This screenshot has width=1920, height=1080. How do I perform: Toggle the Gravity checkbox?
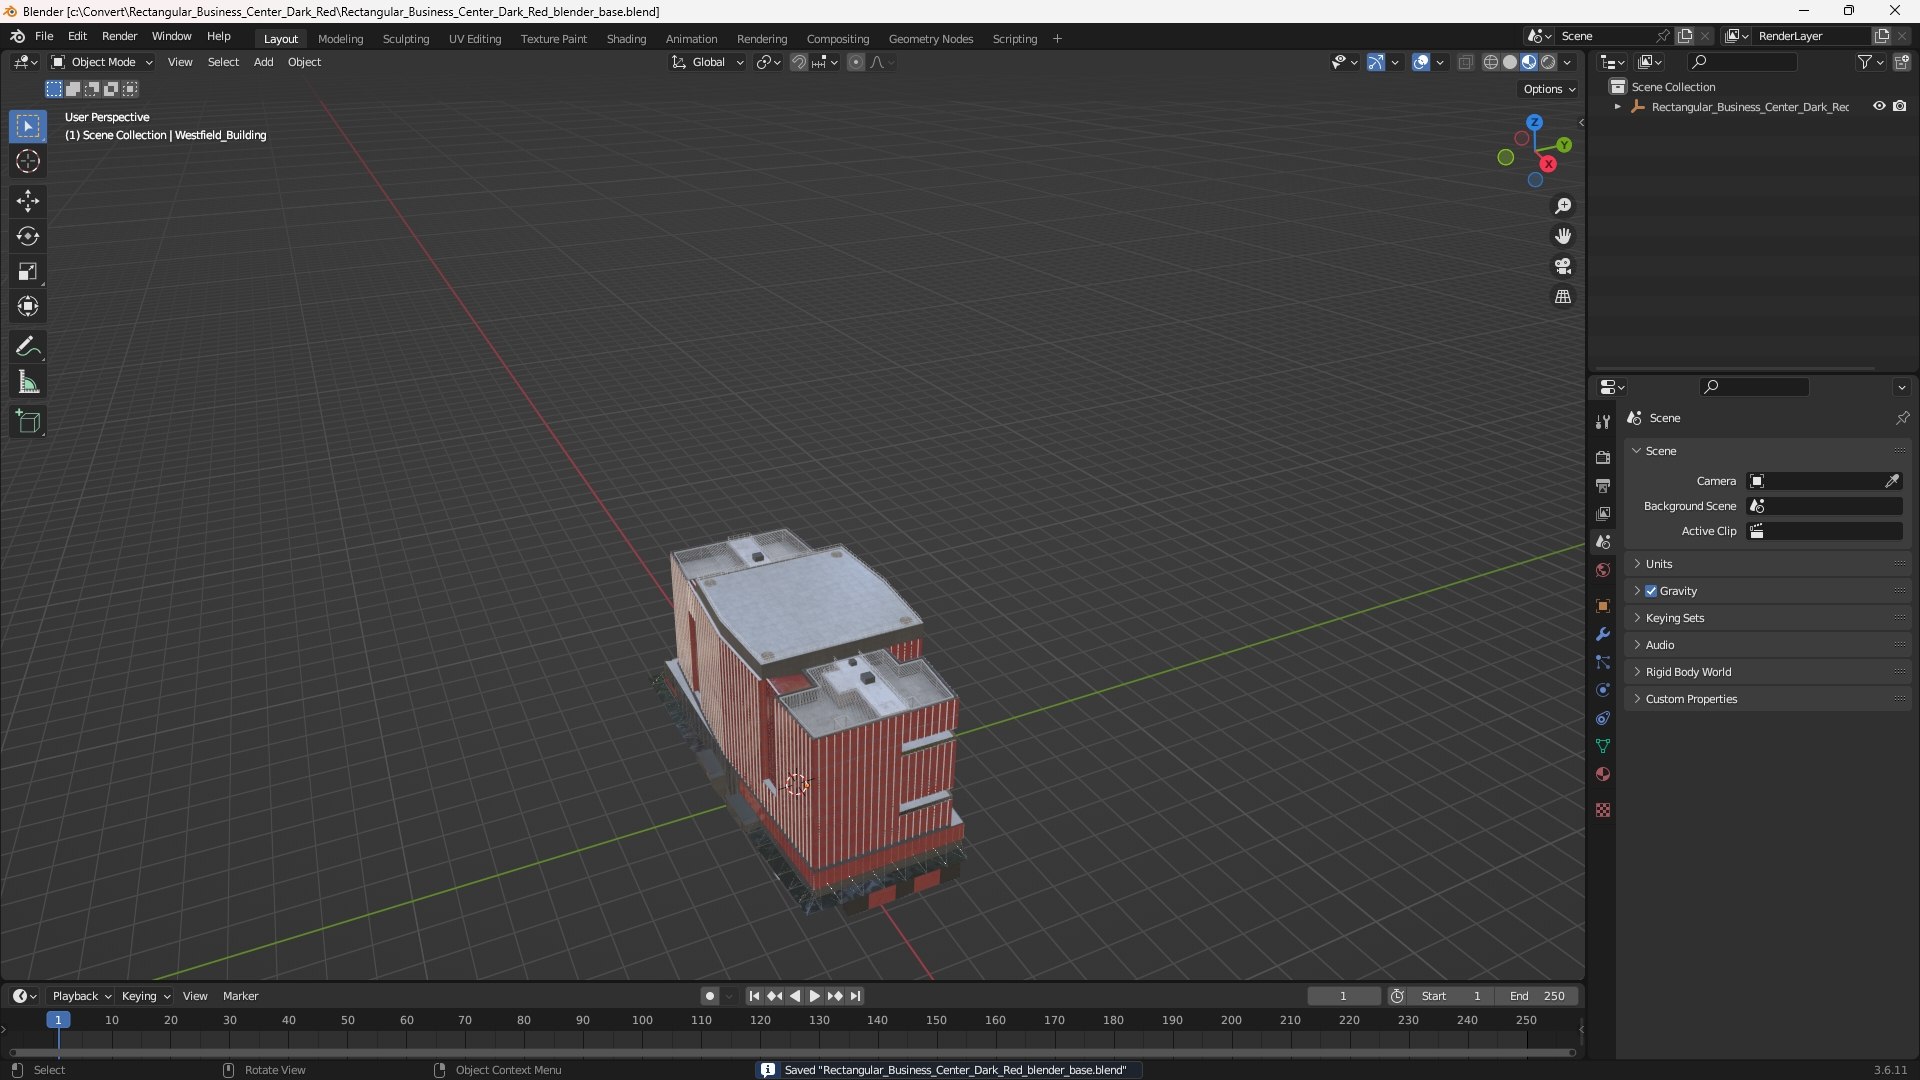(x=1651, y=591)
